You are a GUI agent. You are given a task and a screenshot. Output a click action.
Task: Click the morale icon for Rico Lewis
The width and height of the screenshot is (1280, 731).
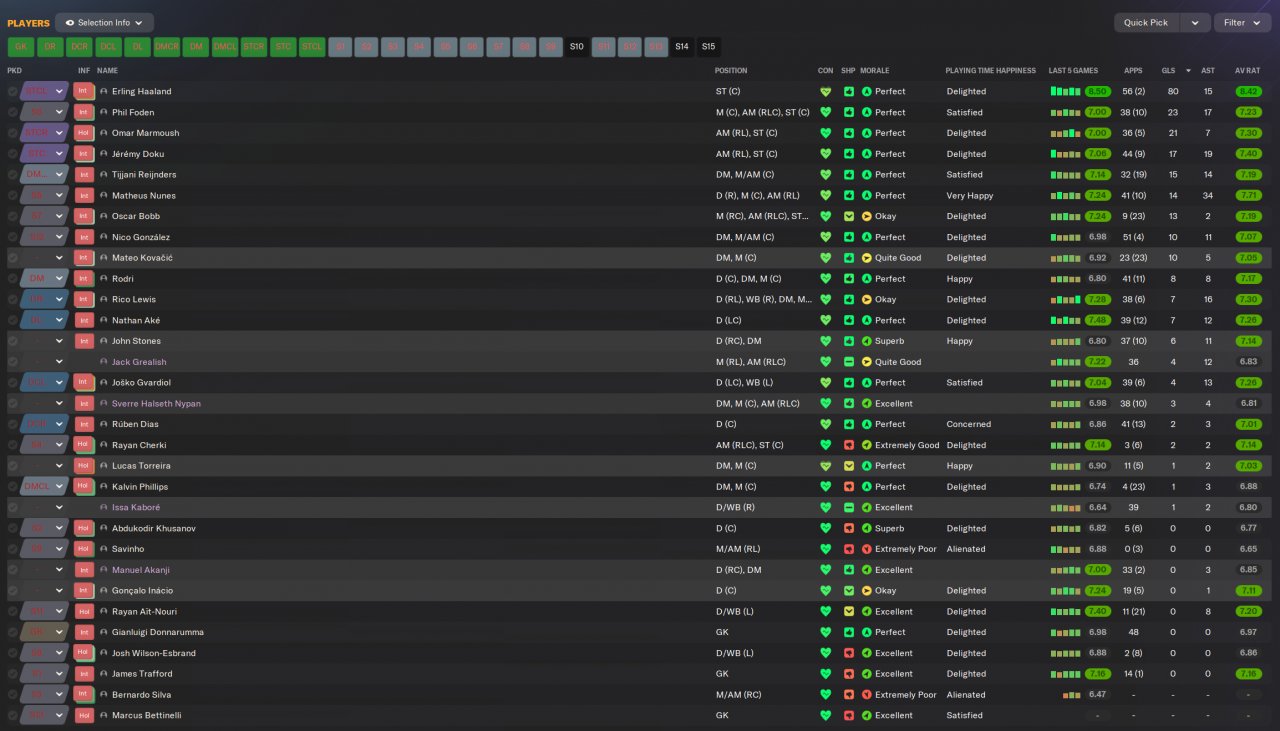pos(866,299)
